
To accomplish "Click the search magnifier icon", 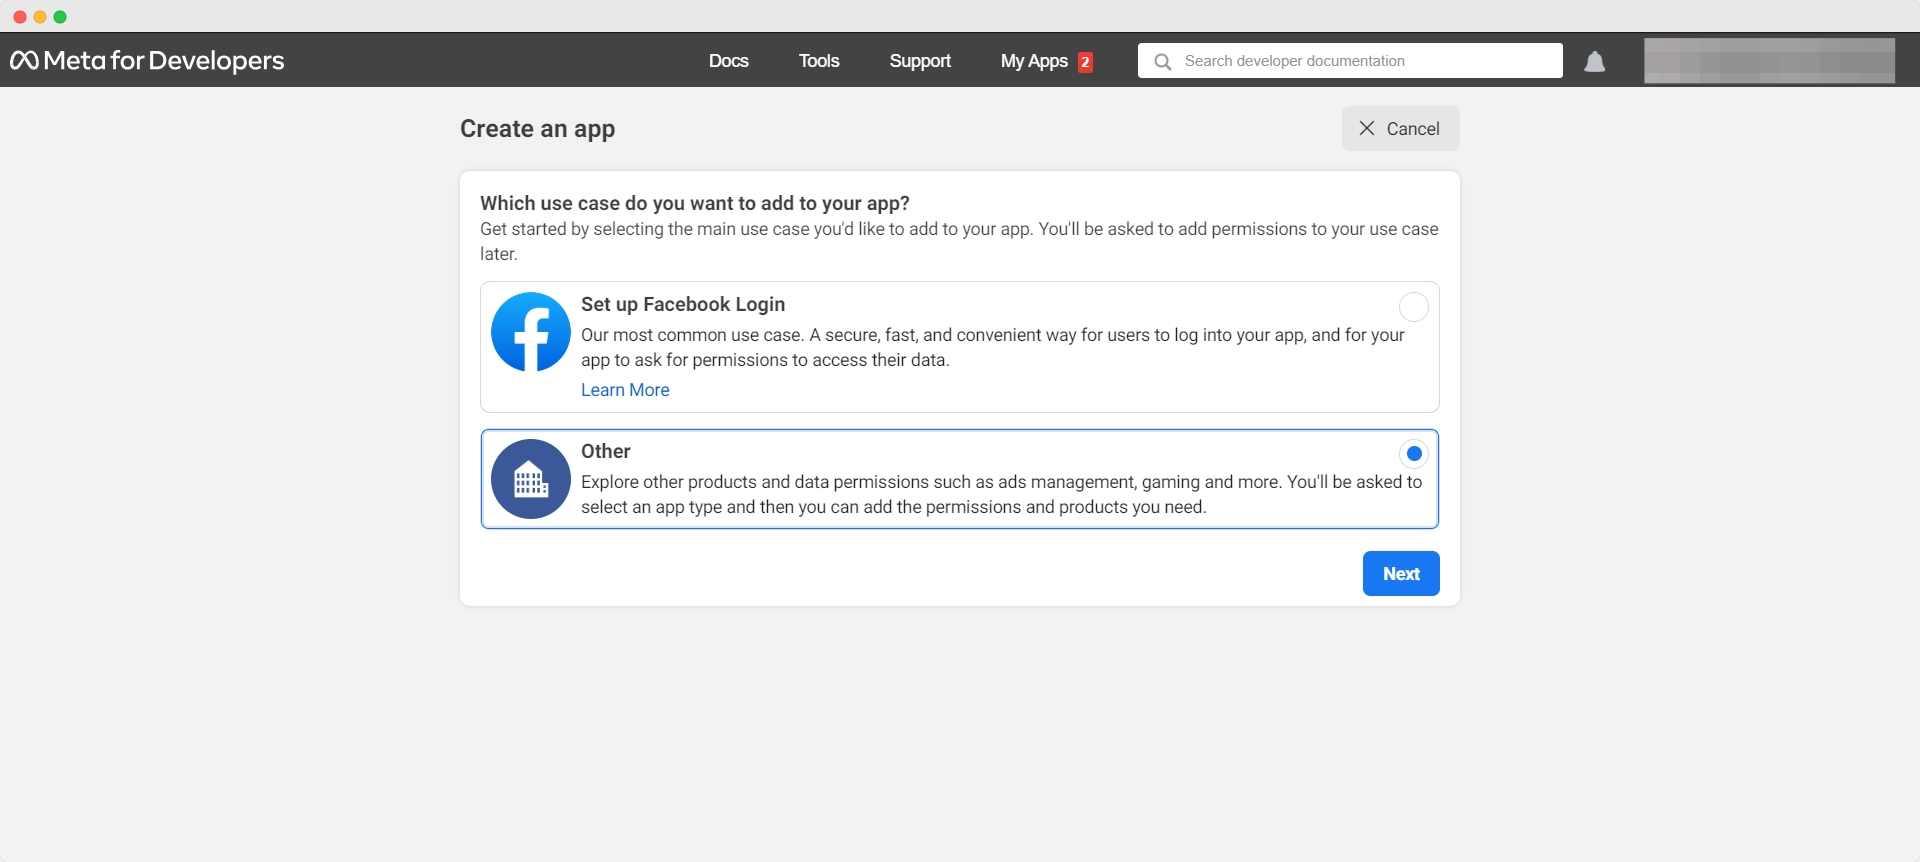I will pos(1162,62).
